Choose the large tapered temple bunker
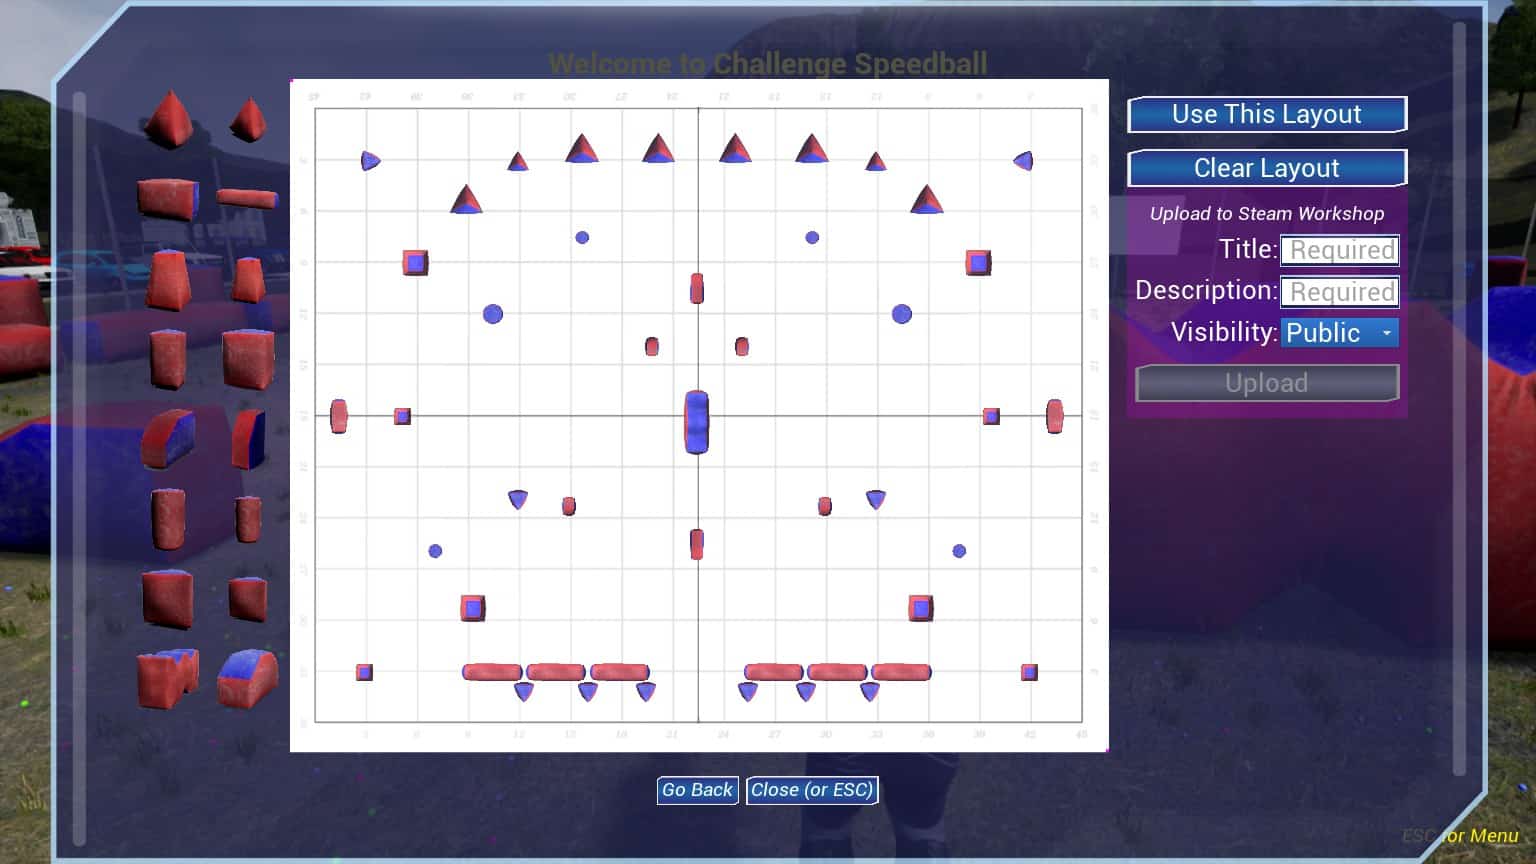This screenshot has height=864, width=1536. click(169, 280)
